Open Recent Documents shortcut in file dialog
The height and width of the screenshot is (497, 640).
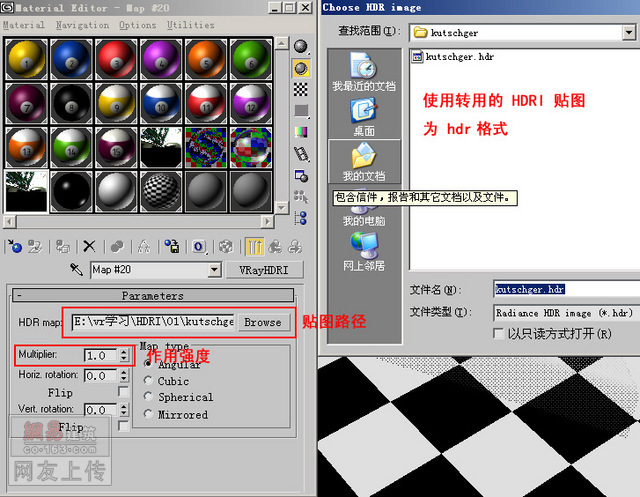pos(364,72)
